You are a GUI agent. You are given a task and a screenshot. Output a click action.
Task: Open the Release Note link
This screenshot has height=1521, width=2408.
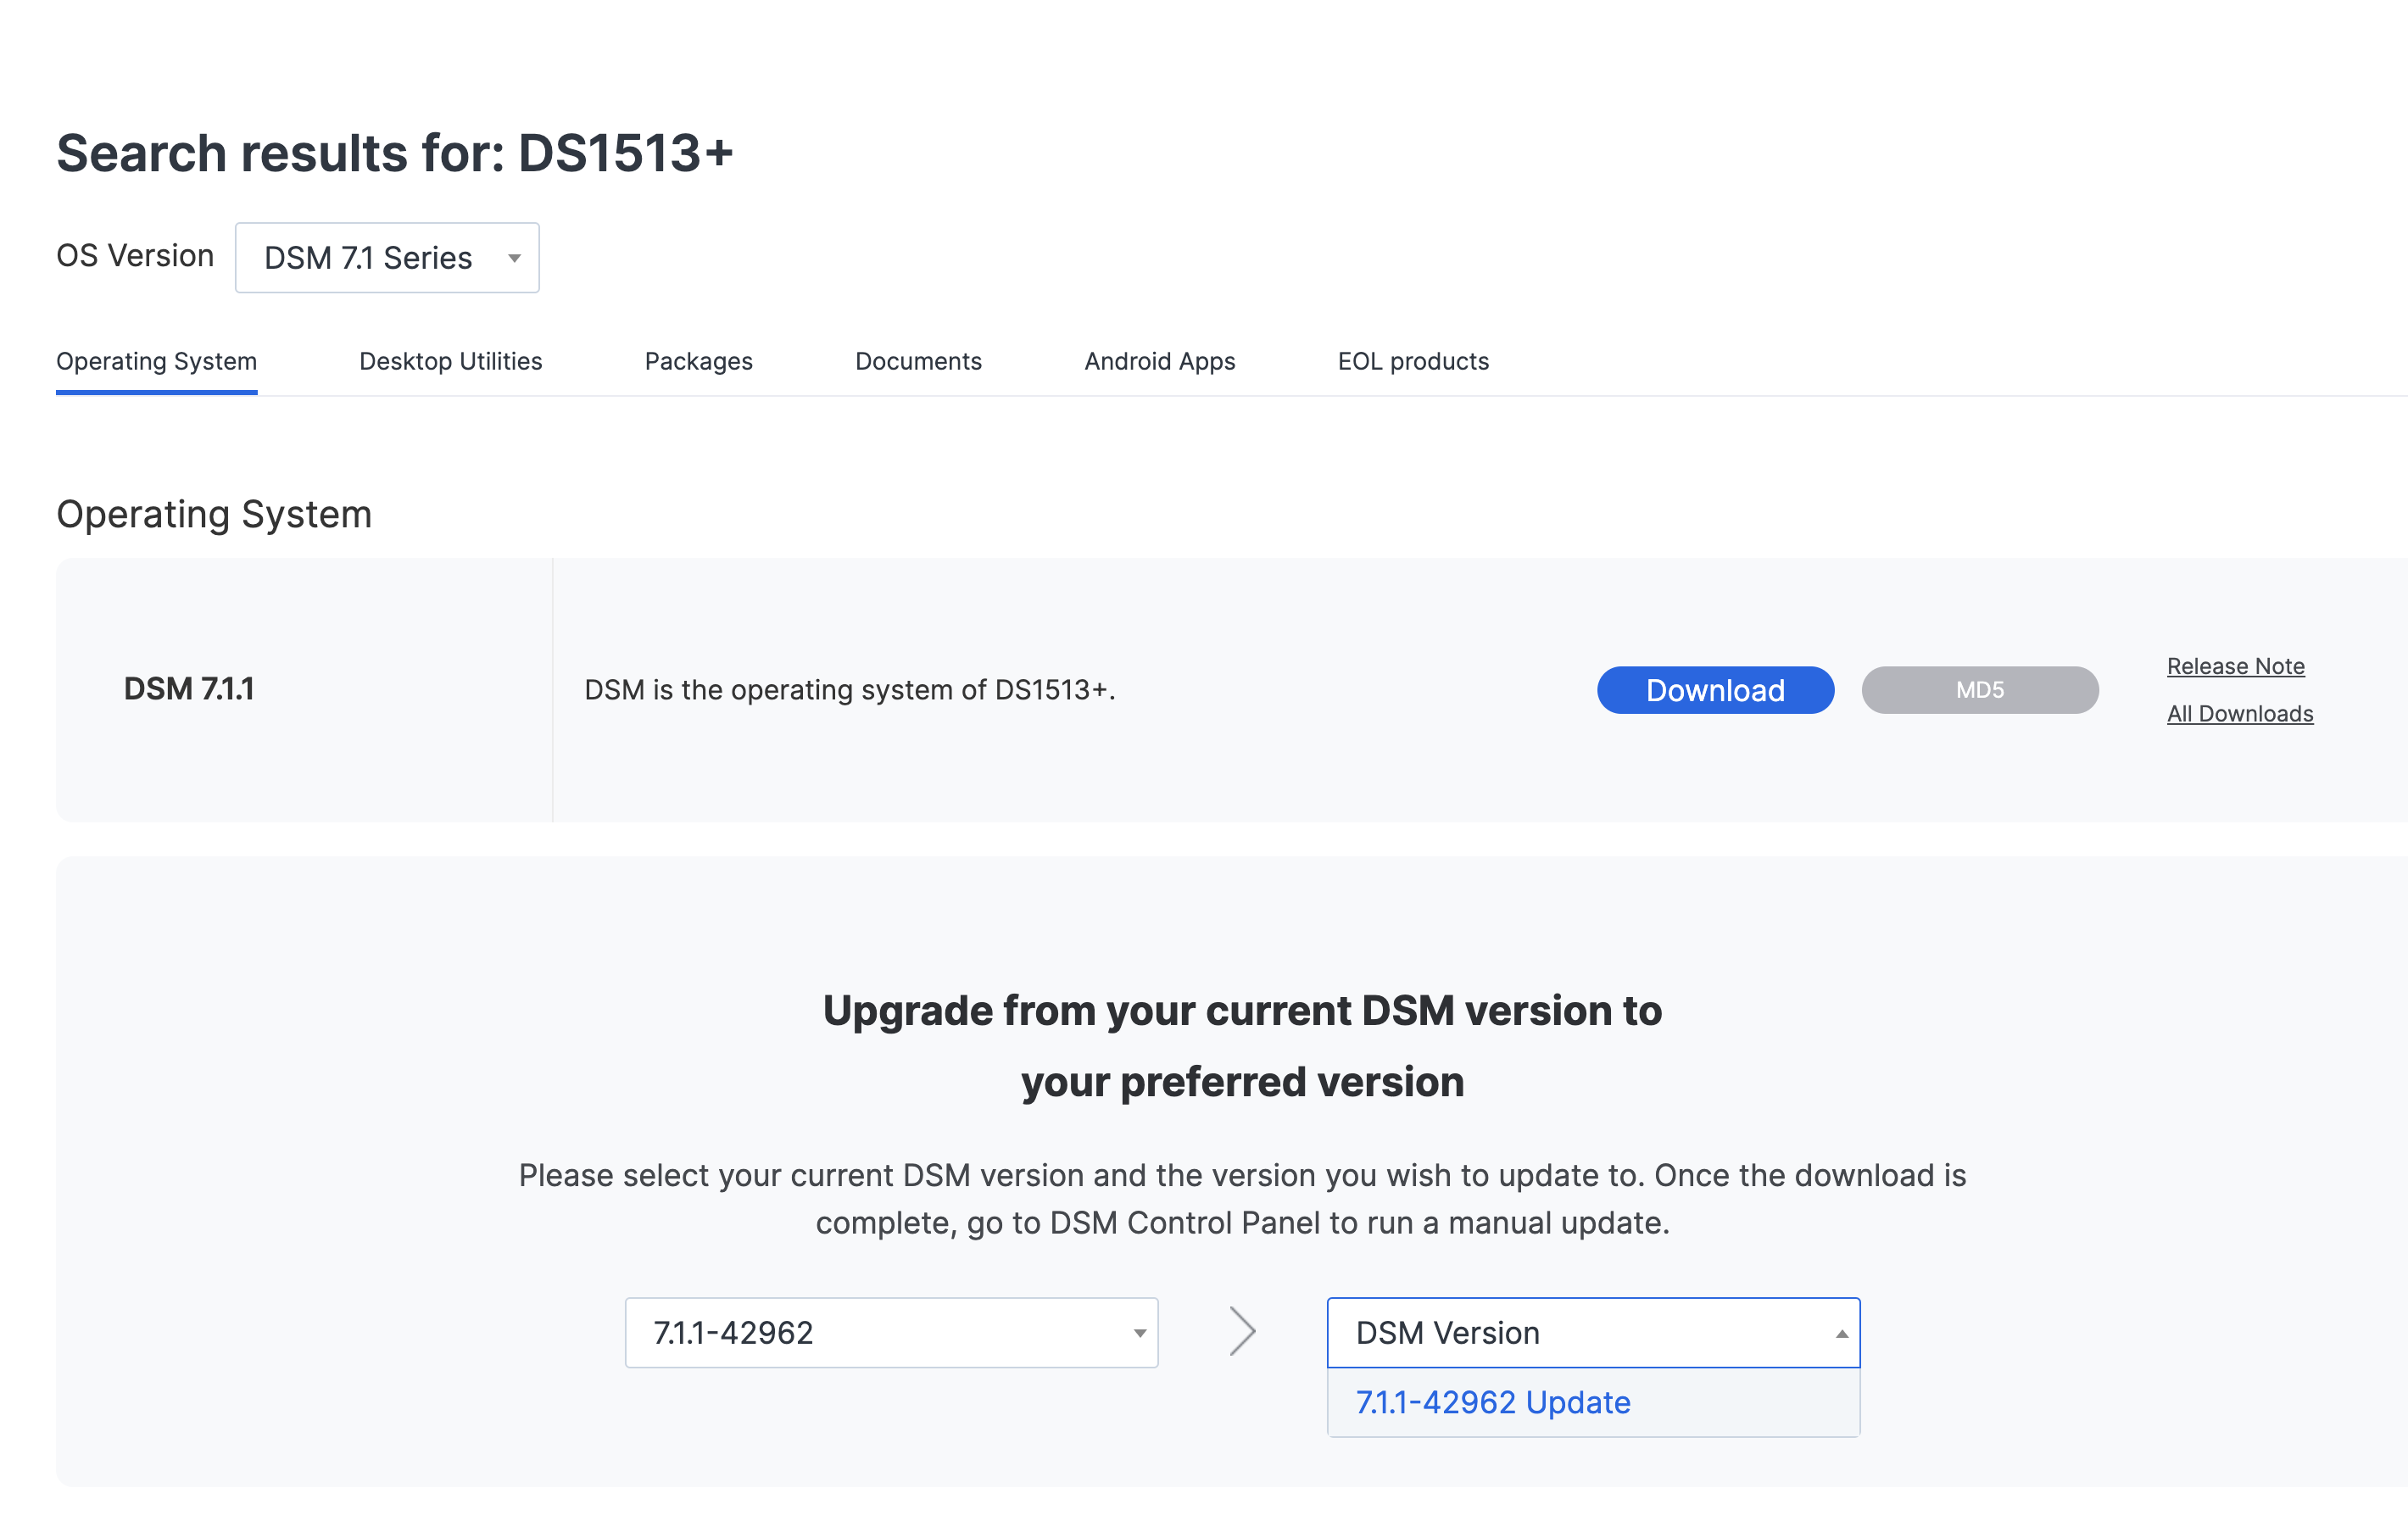2236,665
